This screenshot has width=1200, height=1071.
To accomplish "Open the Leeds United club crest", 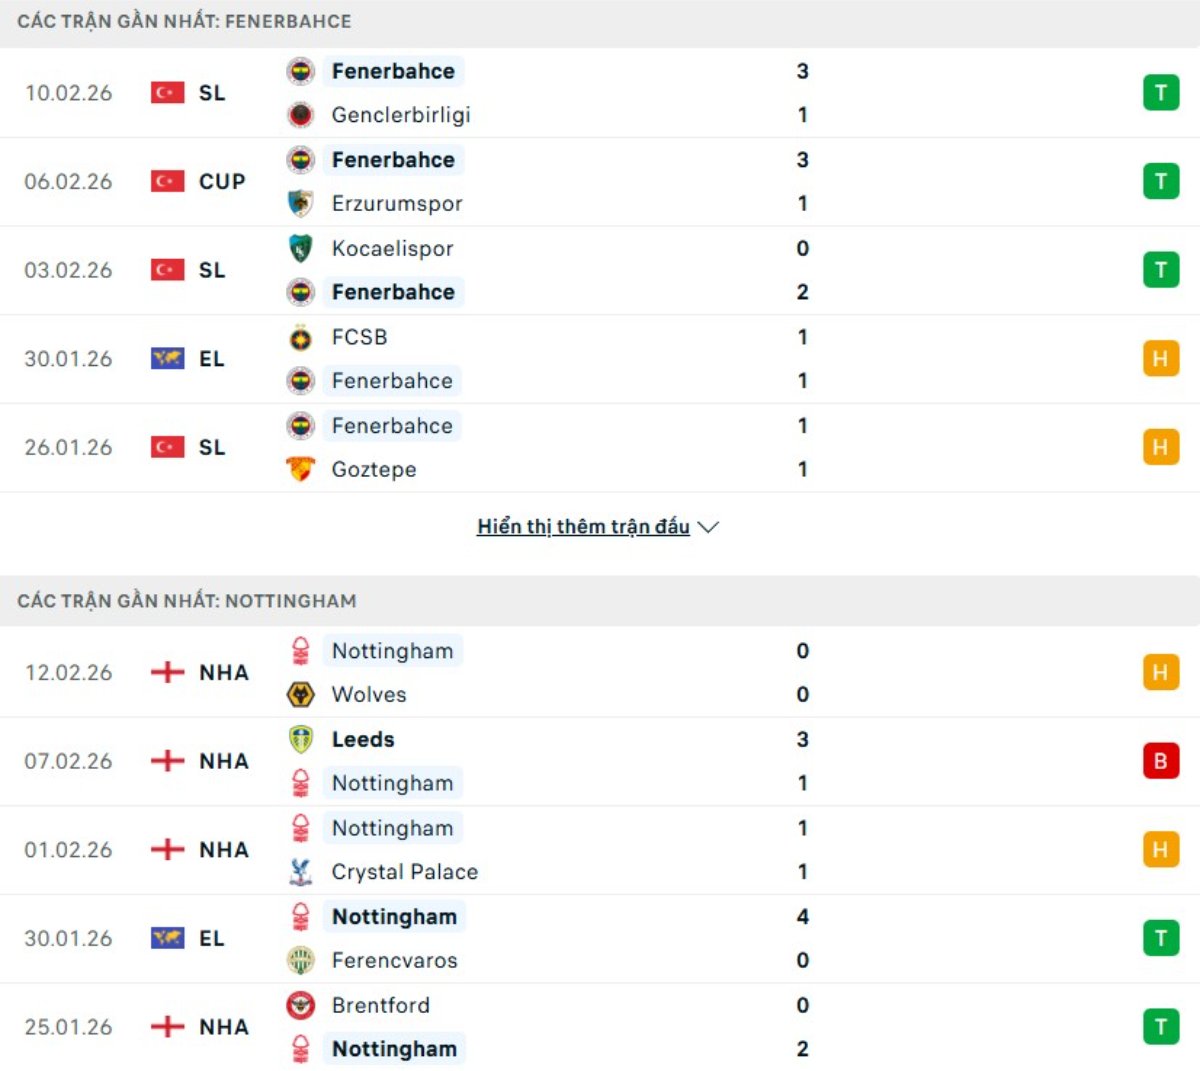I will [302, 739].
